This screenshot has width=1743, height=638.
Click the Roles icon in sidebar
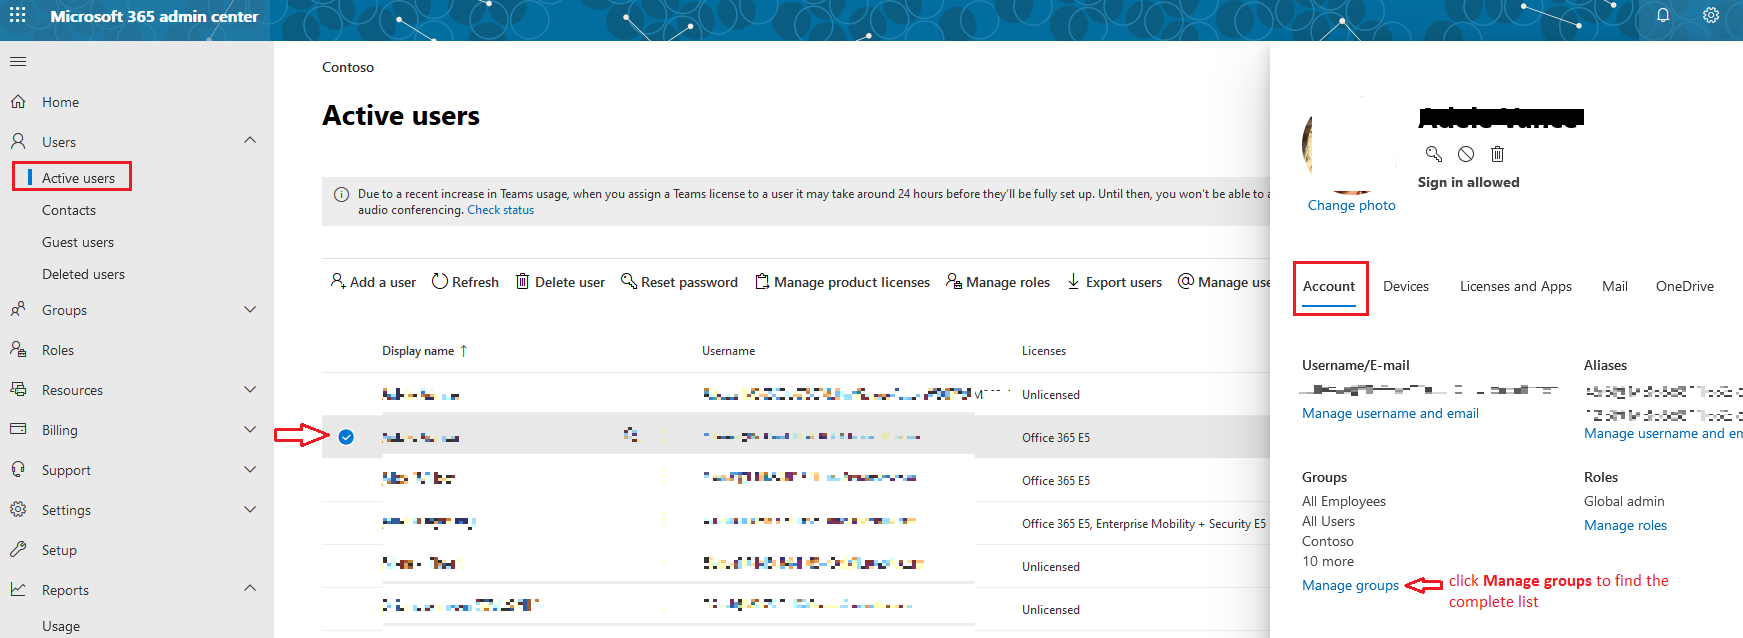pyautogui.click(x=18, y=350)
